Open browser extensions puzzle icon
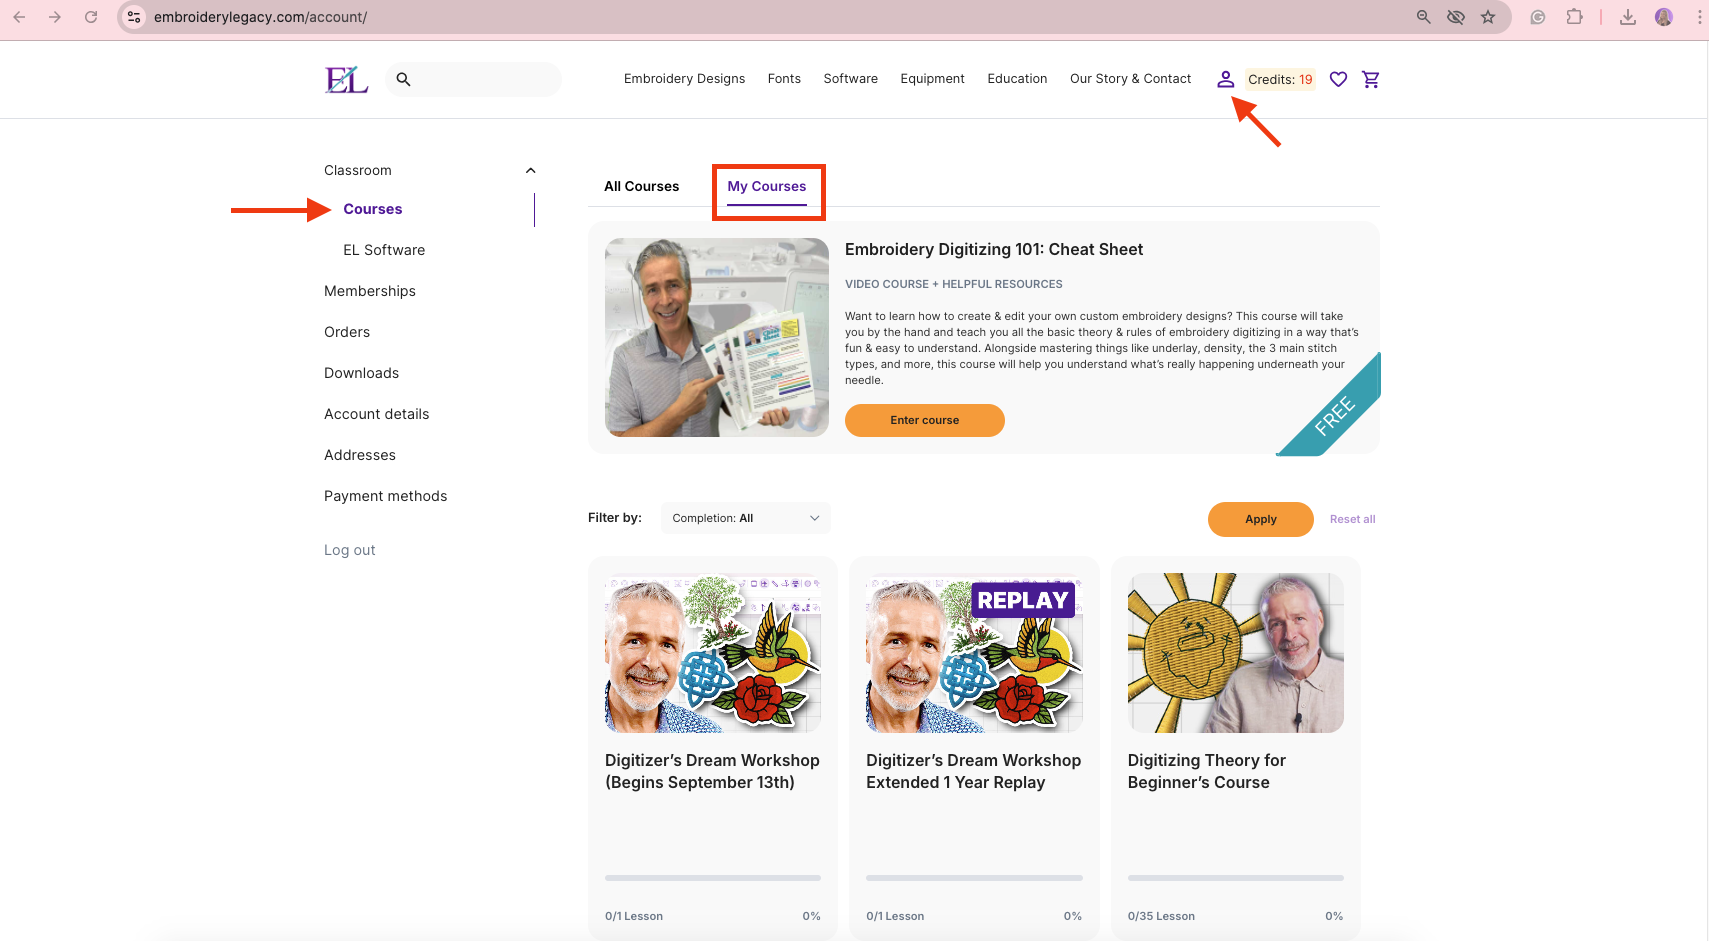This screenshot has height=941, width=1709. (1574, 17)
